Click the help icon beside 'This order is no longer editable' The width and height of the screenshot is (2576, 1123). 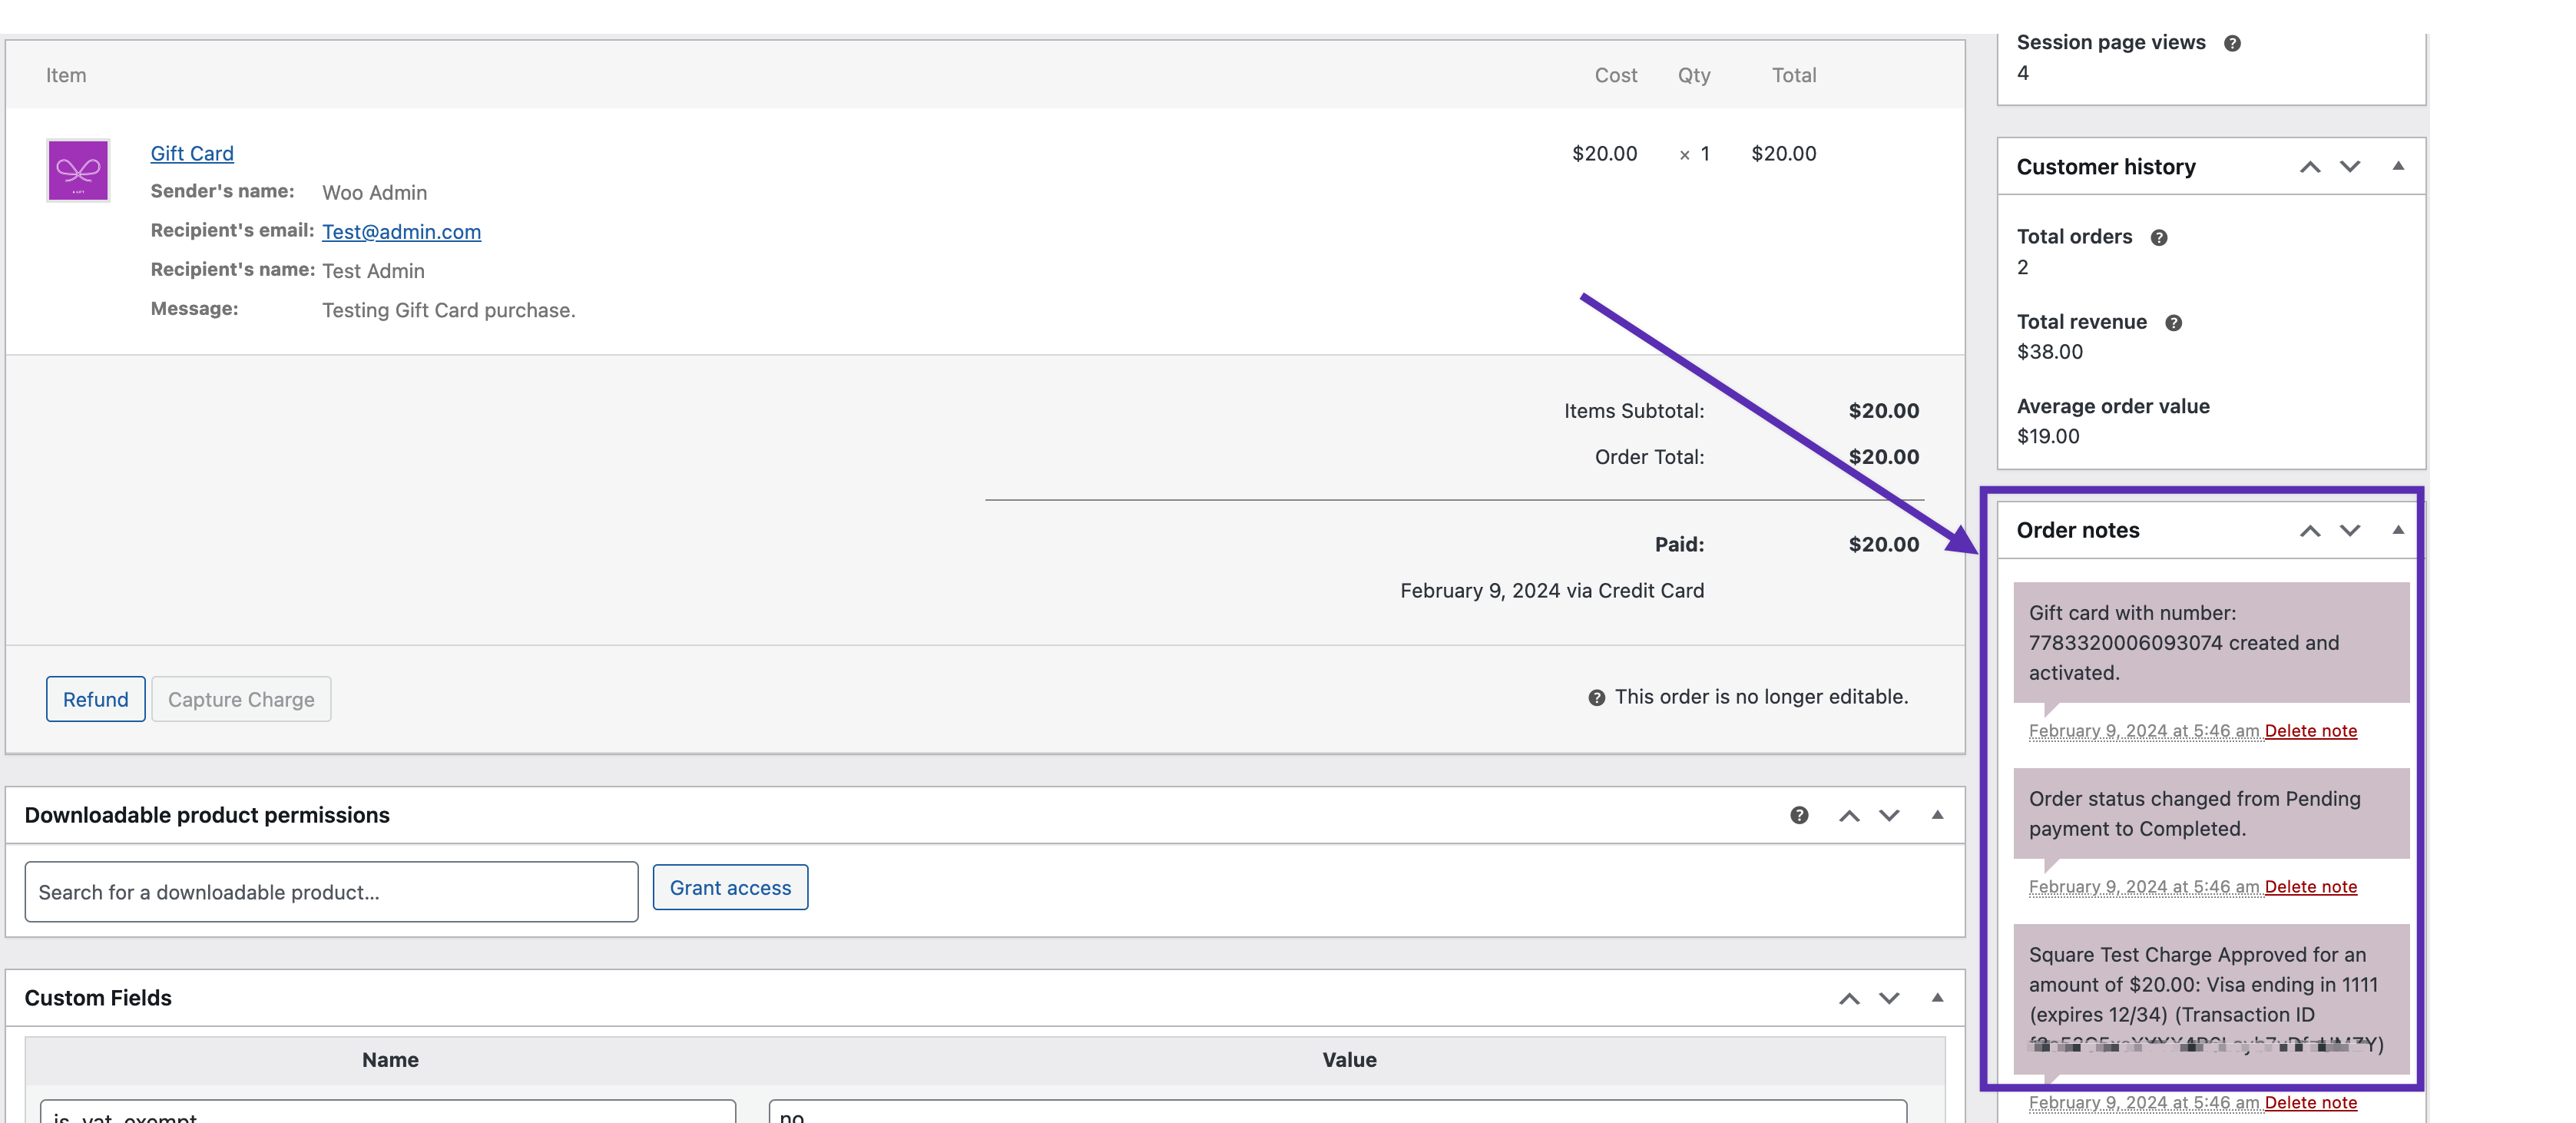click(1598, 696)
